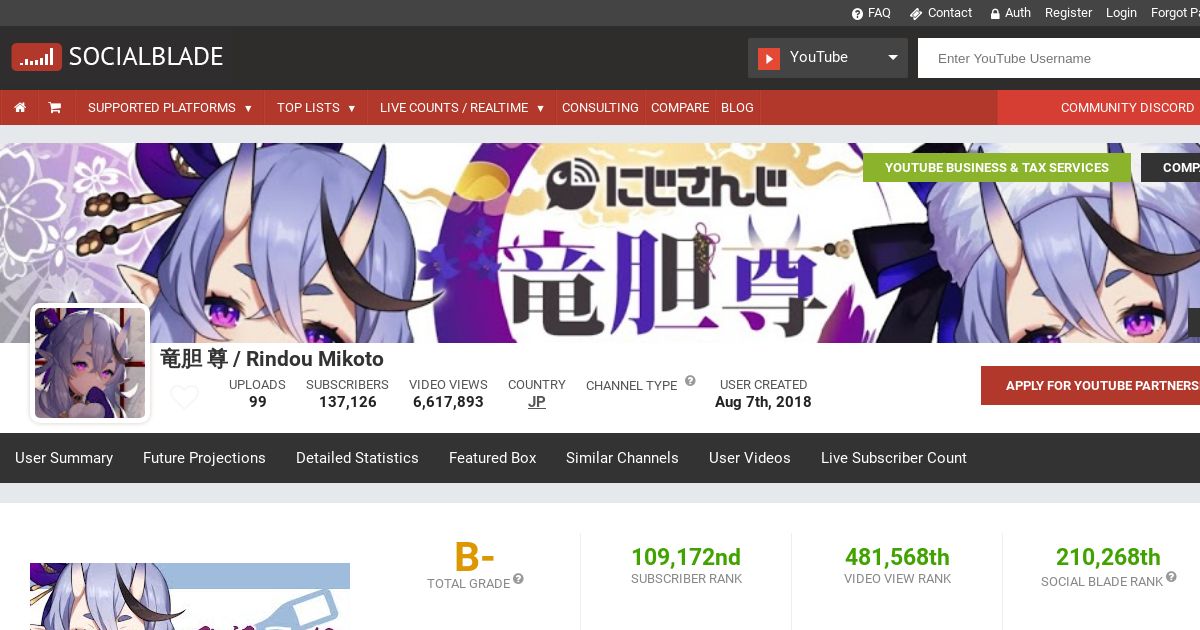The height and width of the screenshot is (630, 1200).
Task: Expand Supported Platforms dropdown menu
Action: click(170, 107)
